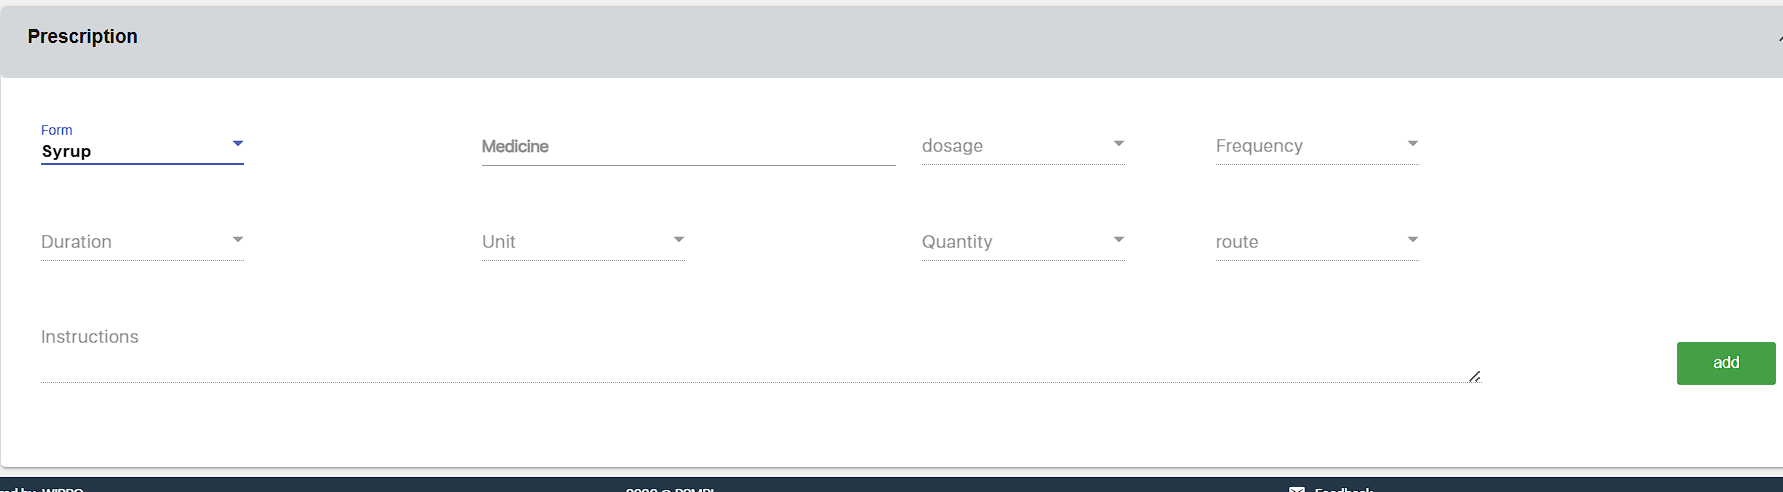
Task: Click the Frequency dropdown arrow icon
Action: pyautogui.click(x=1413, y=144)
